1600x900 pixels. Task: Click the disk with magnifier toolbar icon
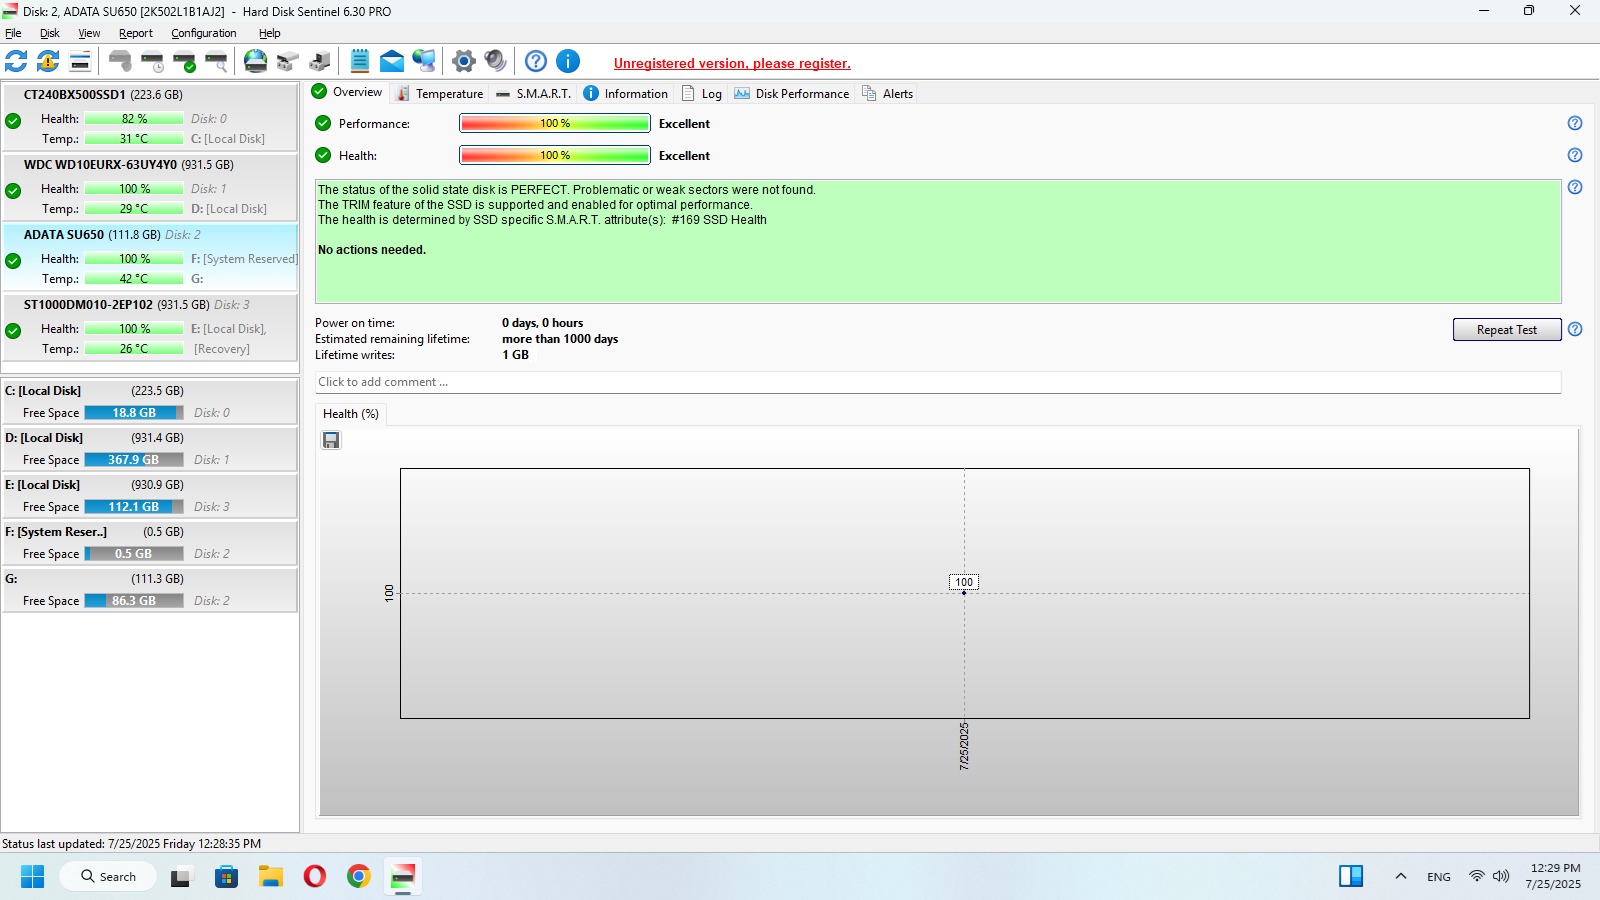[x=216, y=61]
